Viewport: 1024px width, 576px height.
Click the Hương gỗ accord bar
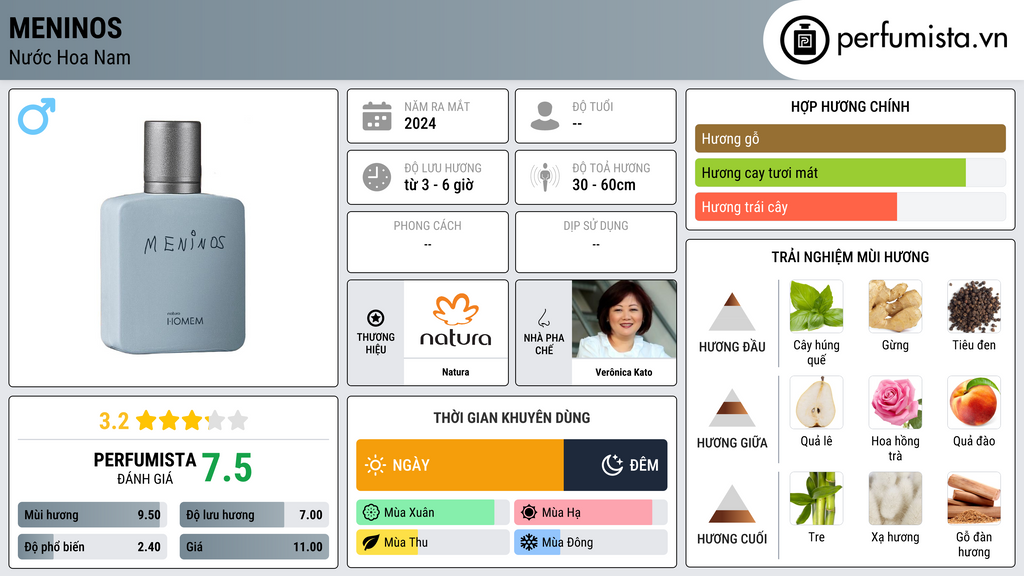pyautogui.click(x=850, y=138)
